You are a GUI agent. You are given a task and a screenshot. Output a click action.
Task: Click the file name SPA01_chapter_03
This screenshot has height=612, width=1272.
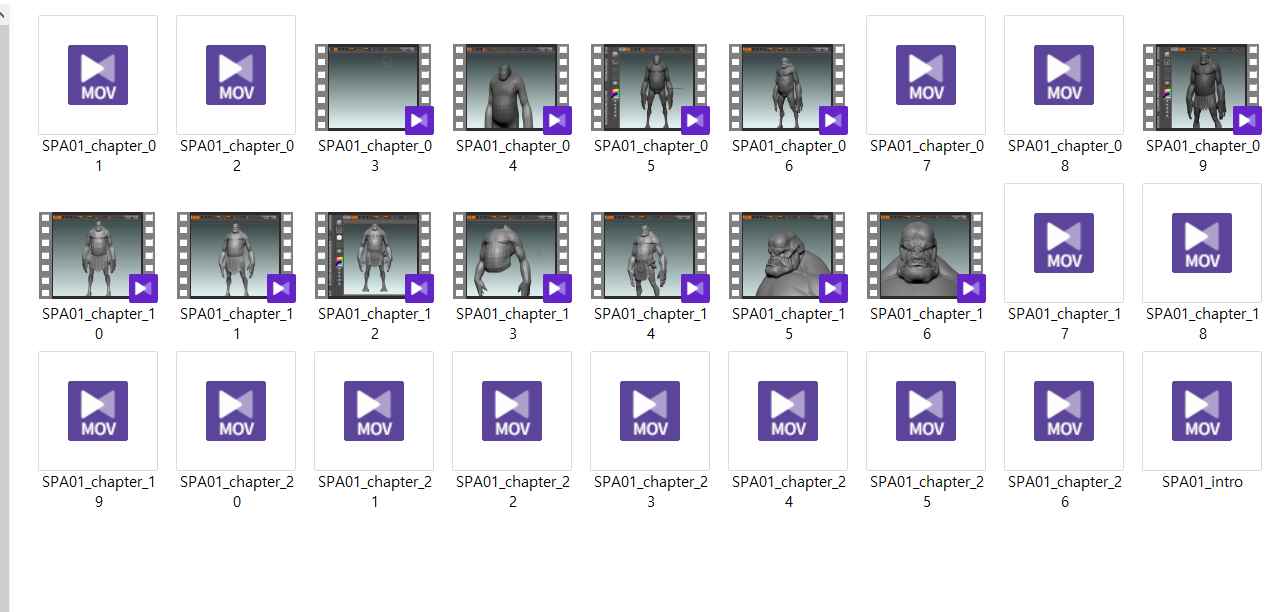pyautogui.click(x=374, y=156)
